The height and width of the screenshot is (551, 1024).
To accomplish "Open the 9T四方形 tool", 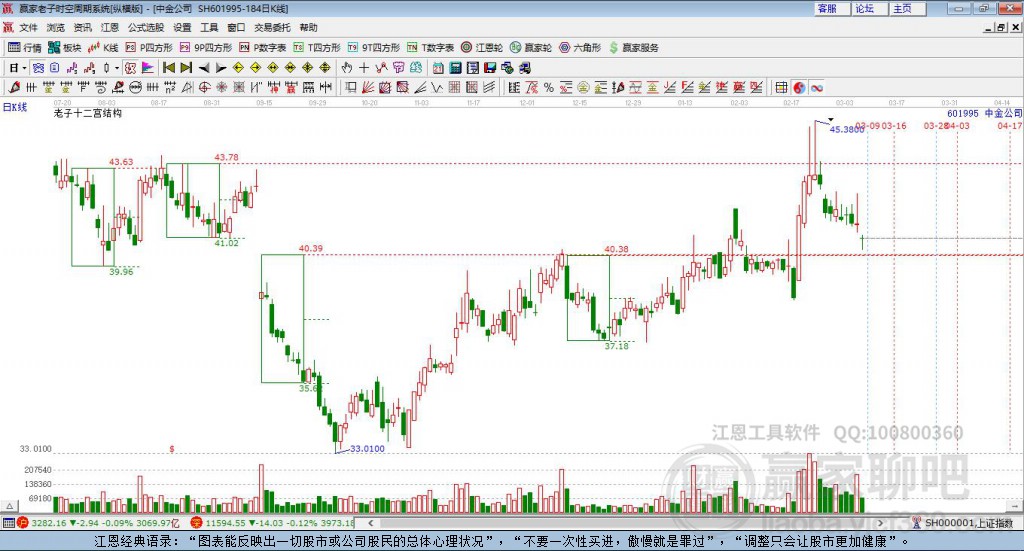I will tap(374, 48).
